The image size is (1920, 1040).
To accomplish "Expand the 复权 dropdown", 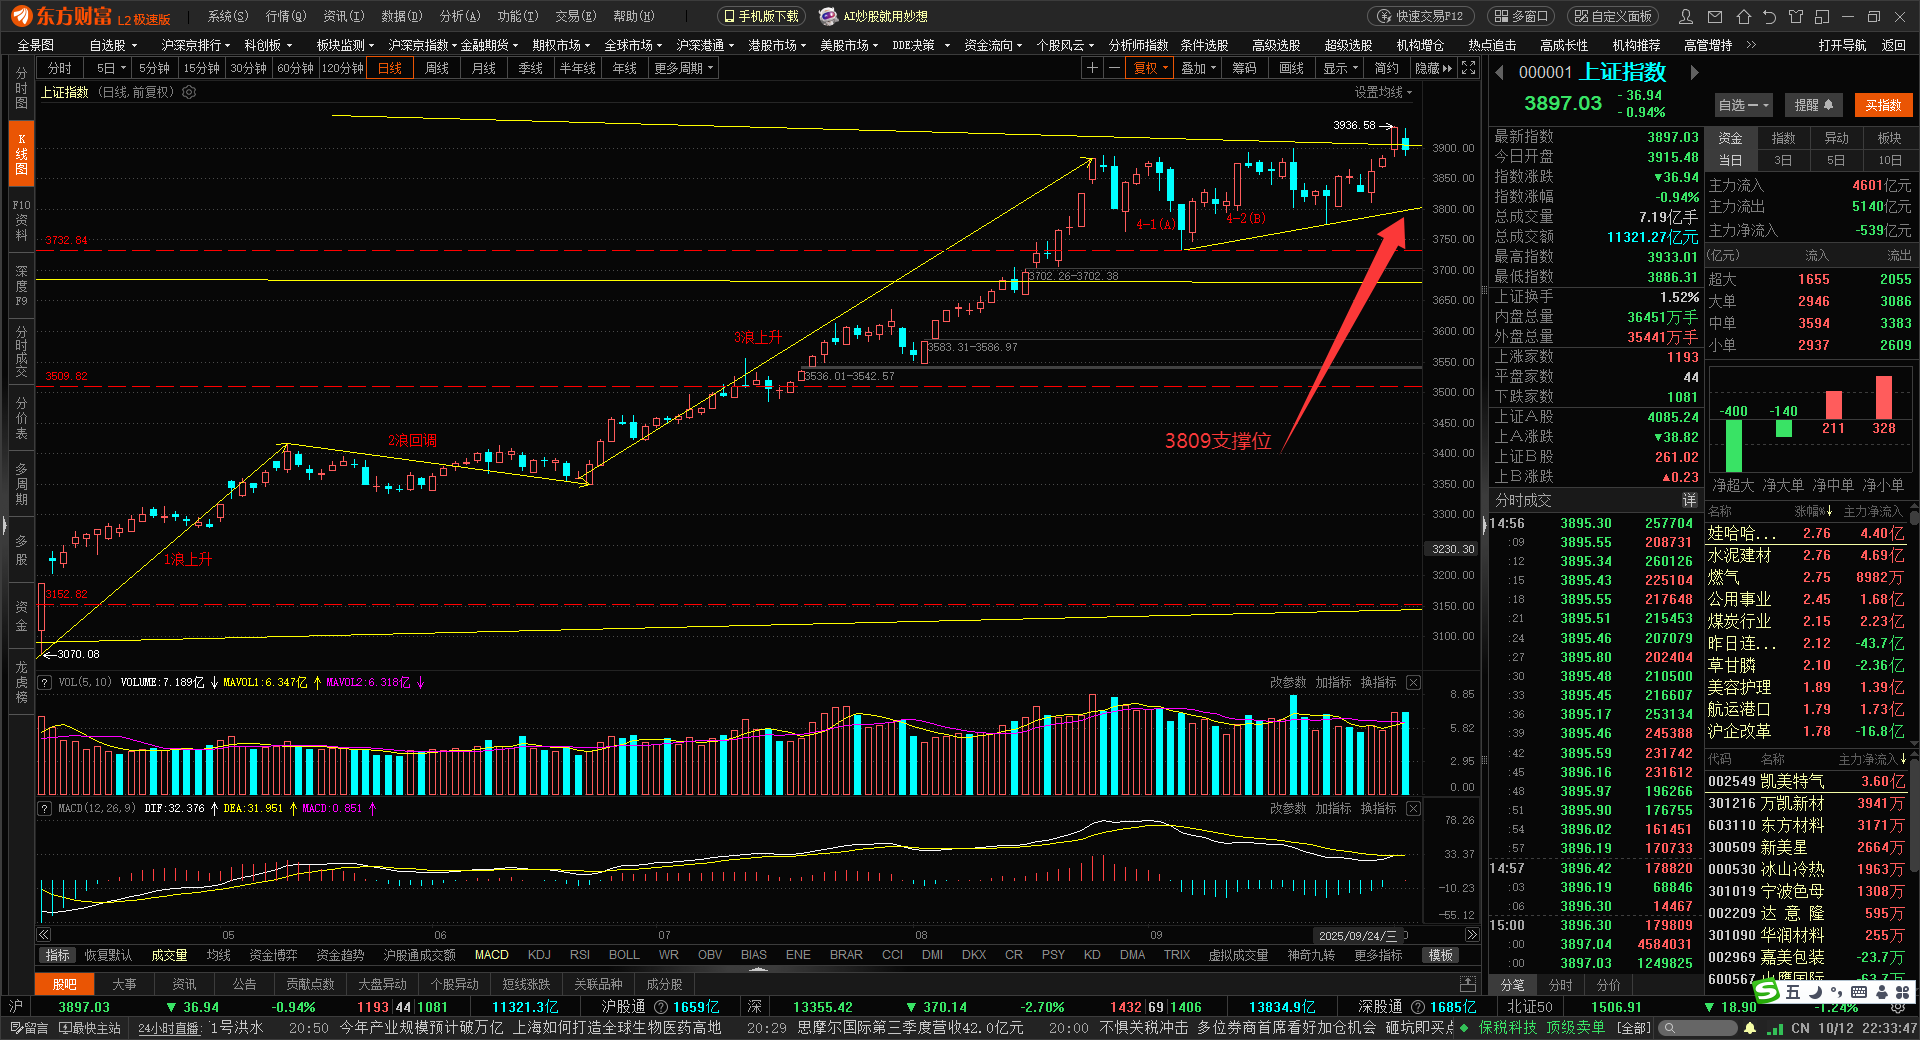I will point(1150,68).
